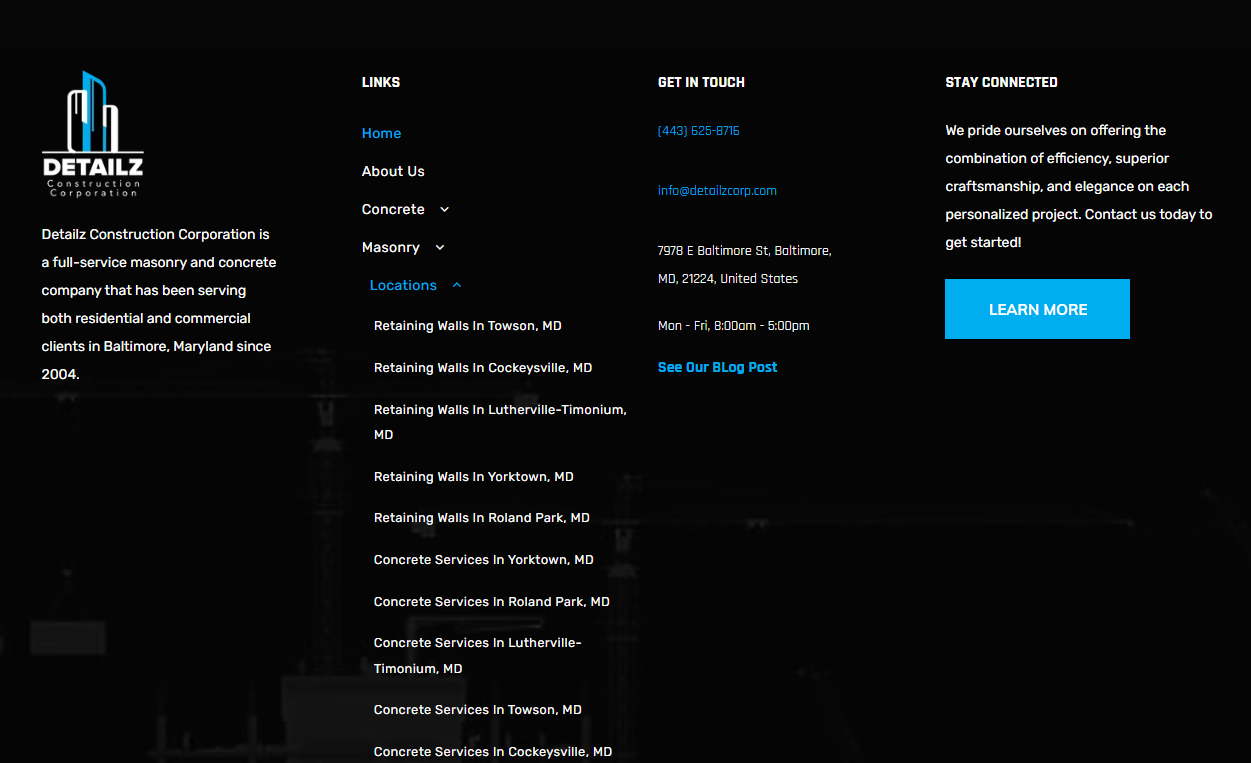Viewport: 1251px width, 763px height.
Task: Open Retaining Walls In Roland Park, MD
Action: point(481,518)
